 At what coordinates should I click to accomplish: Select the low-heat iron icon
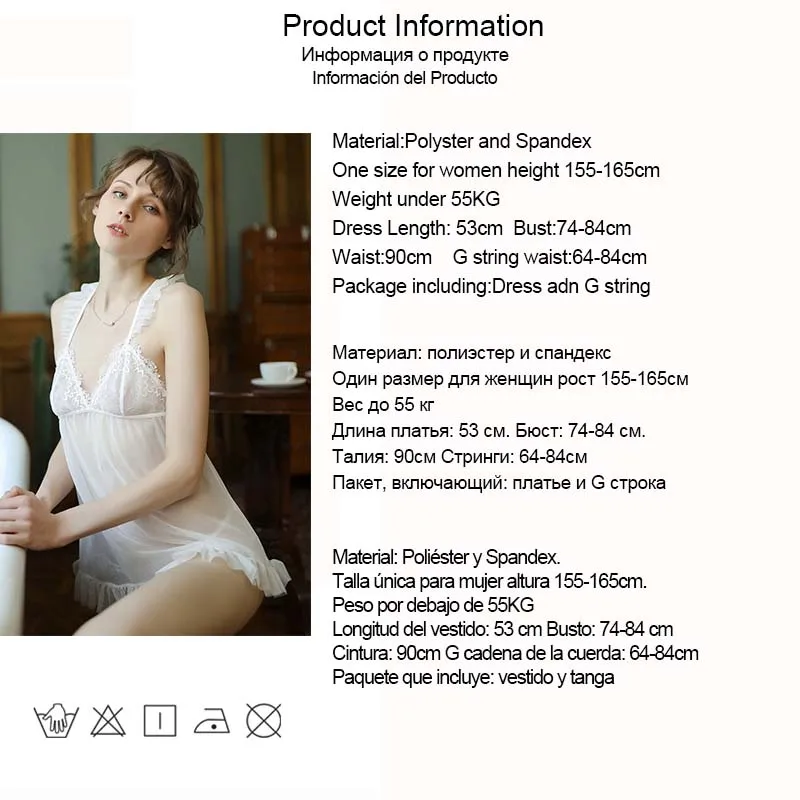click(x=212, y=721)
